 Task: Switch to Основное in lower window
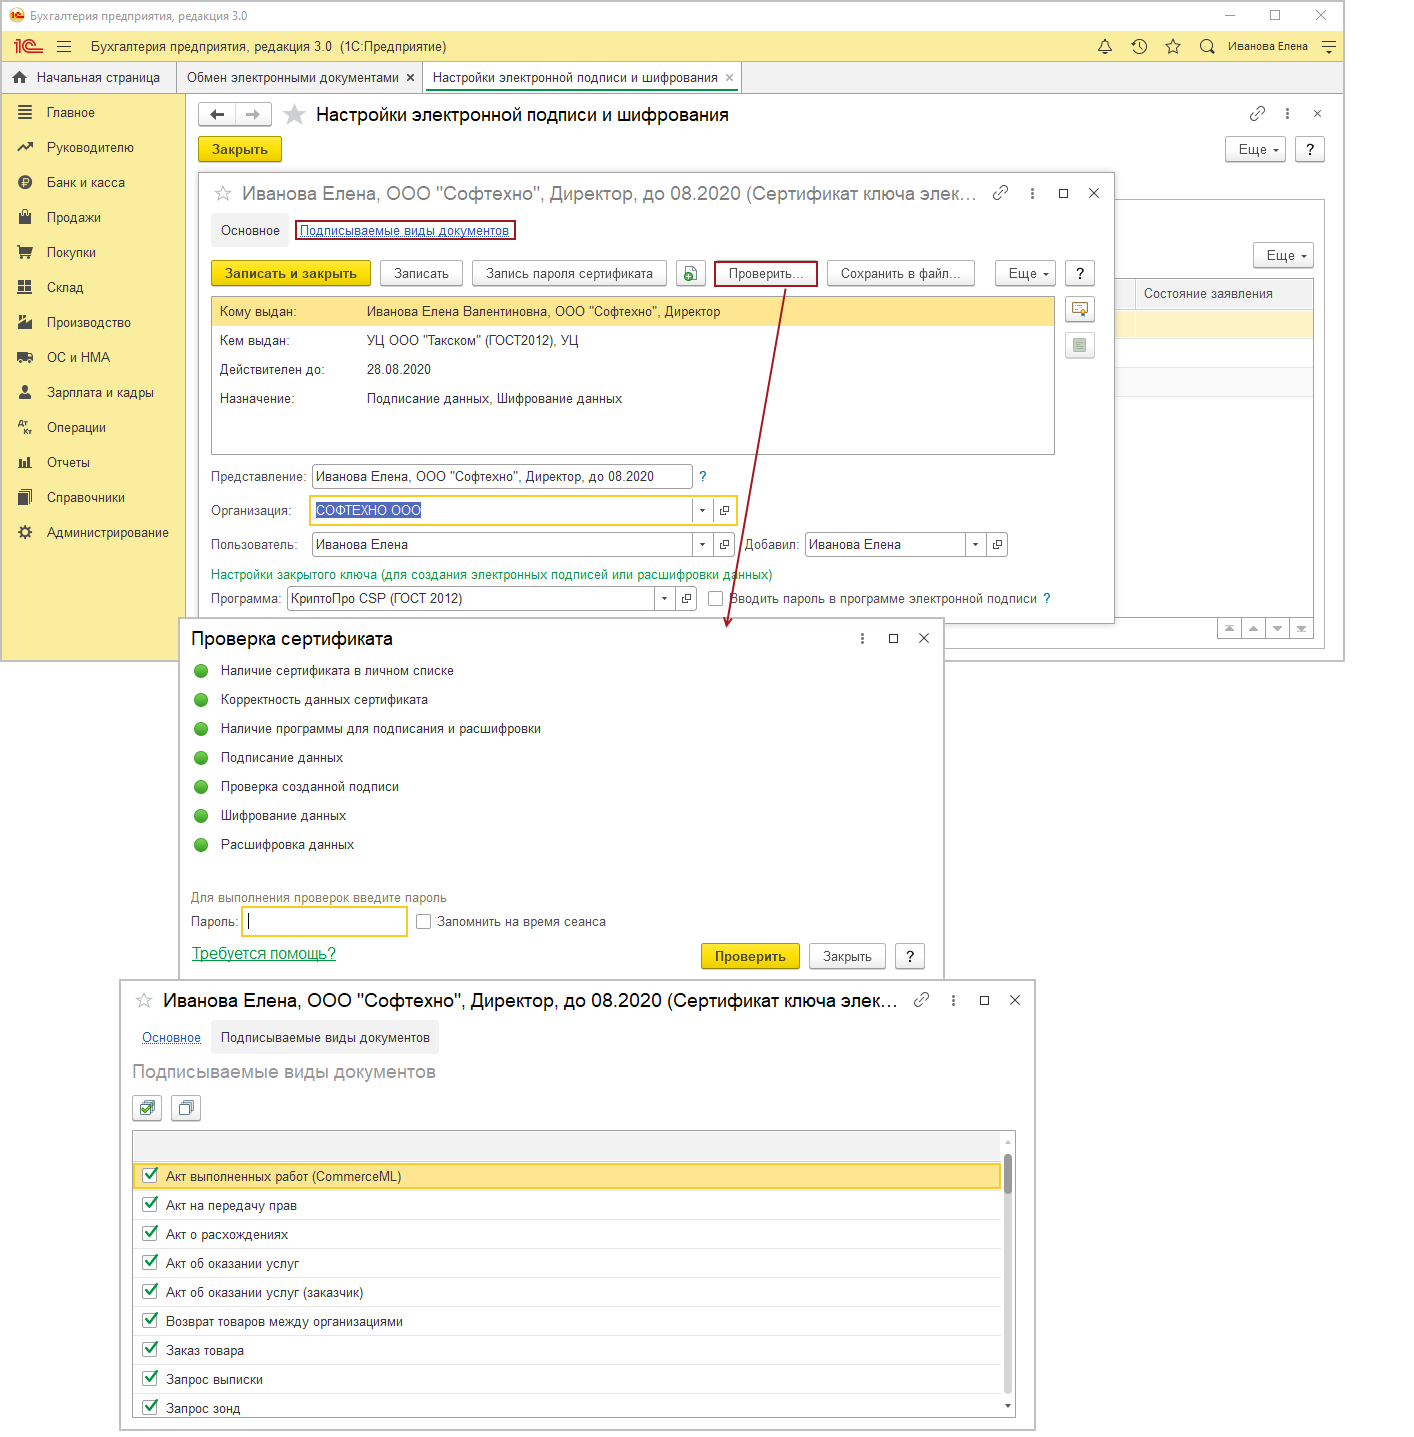[171, 1037]
